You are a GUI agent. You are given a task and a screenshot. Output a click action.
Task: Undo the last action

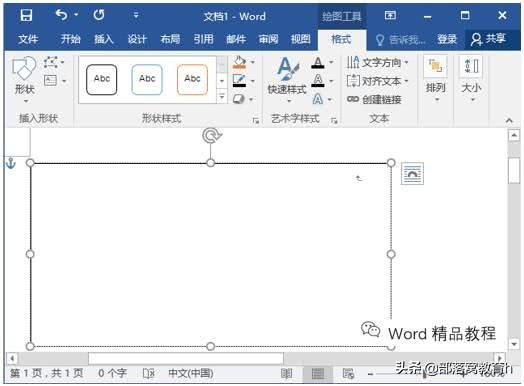[x=61, y=15]
